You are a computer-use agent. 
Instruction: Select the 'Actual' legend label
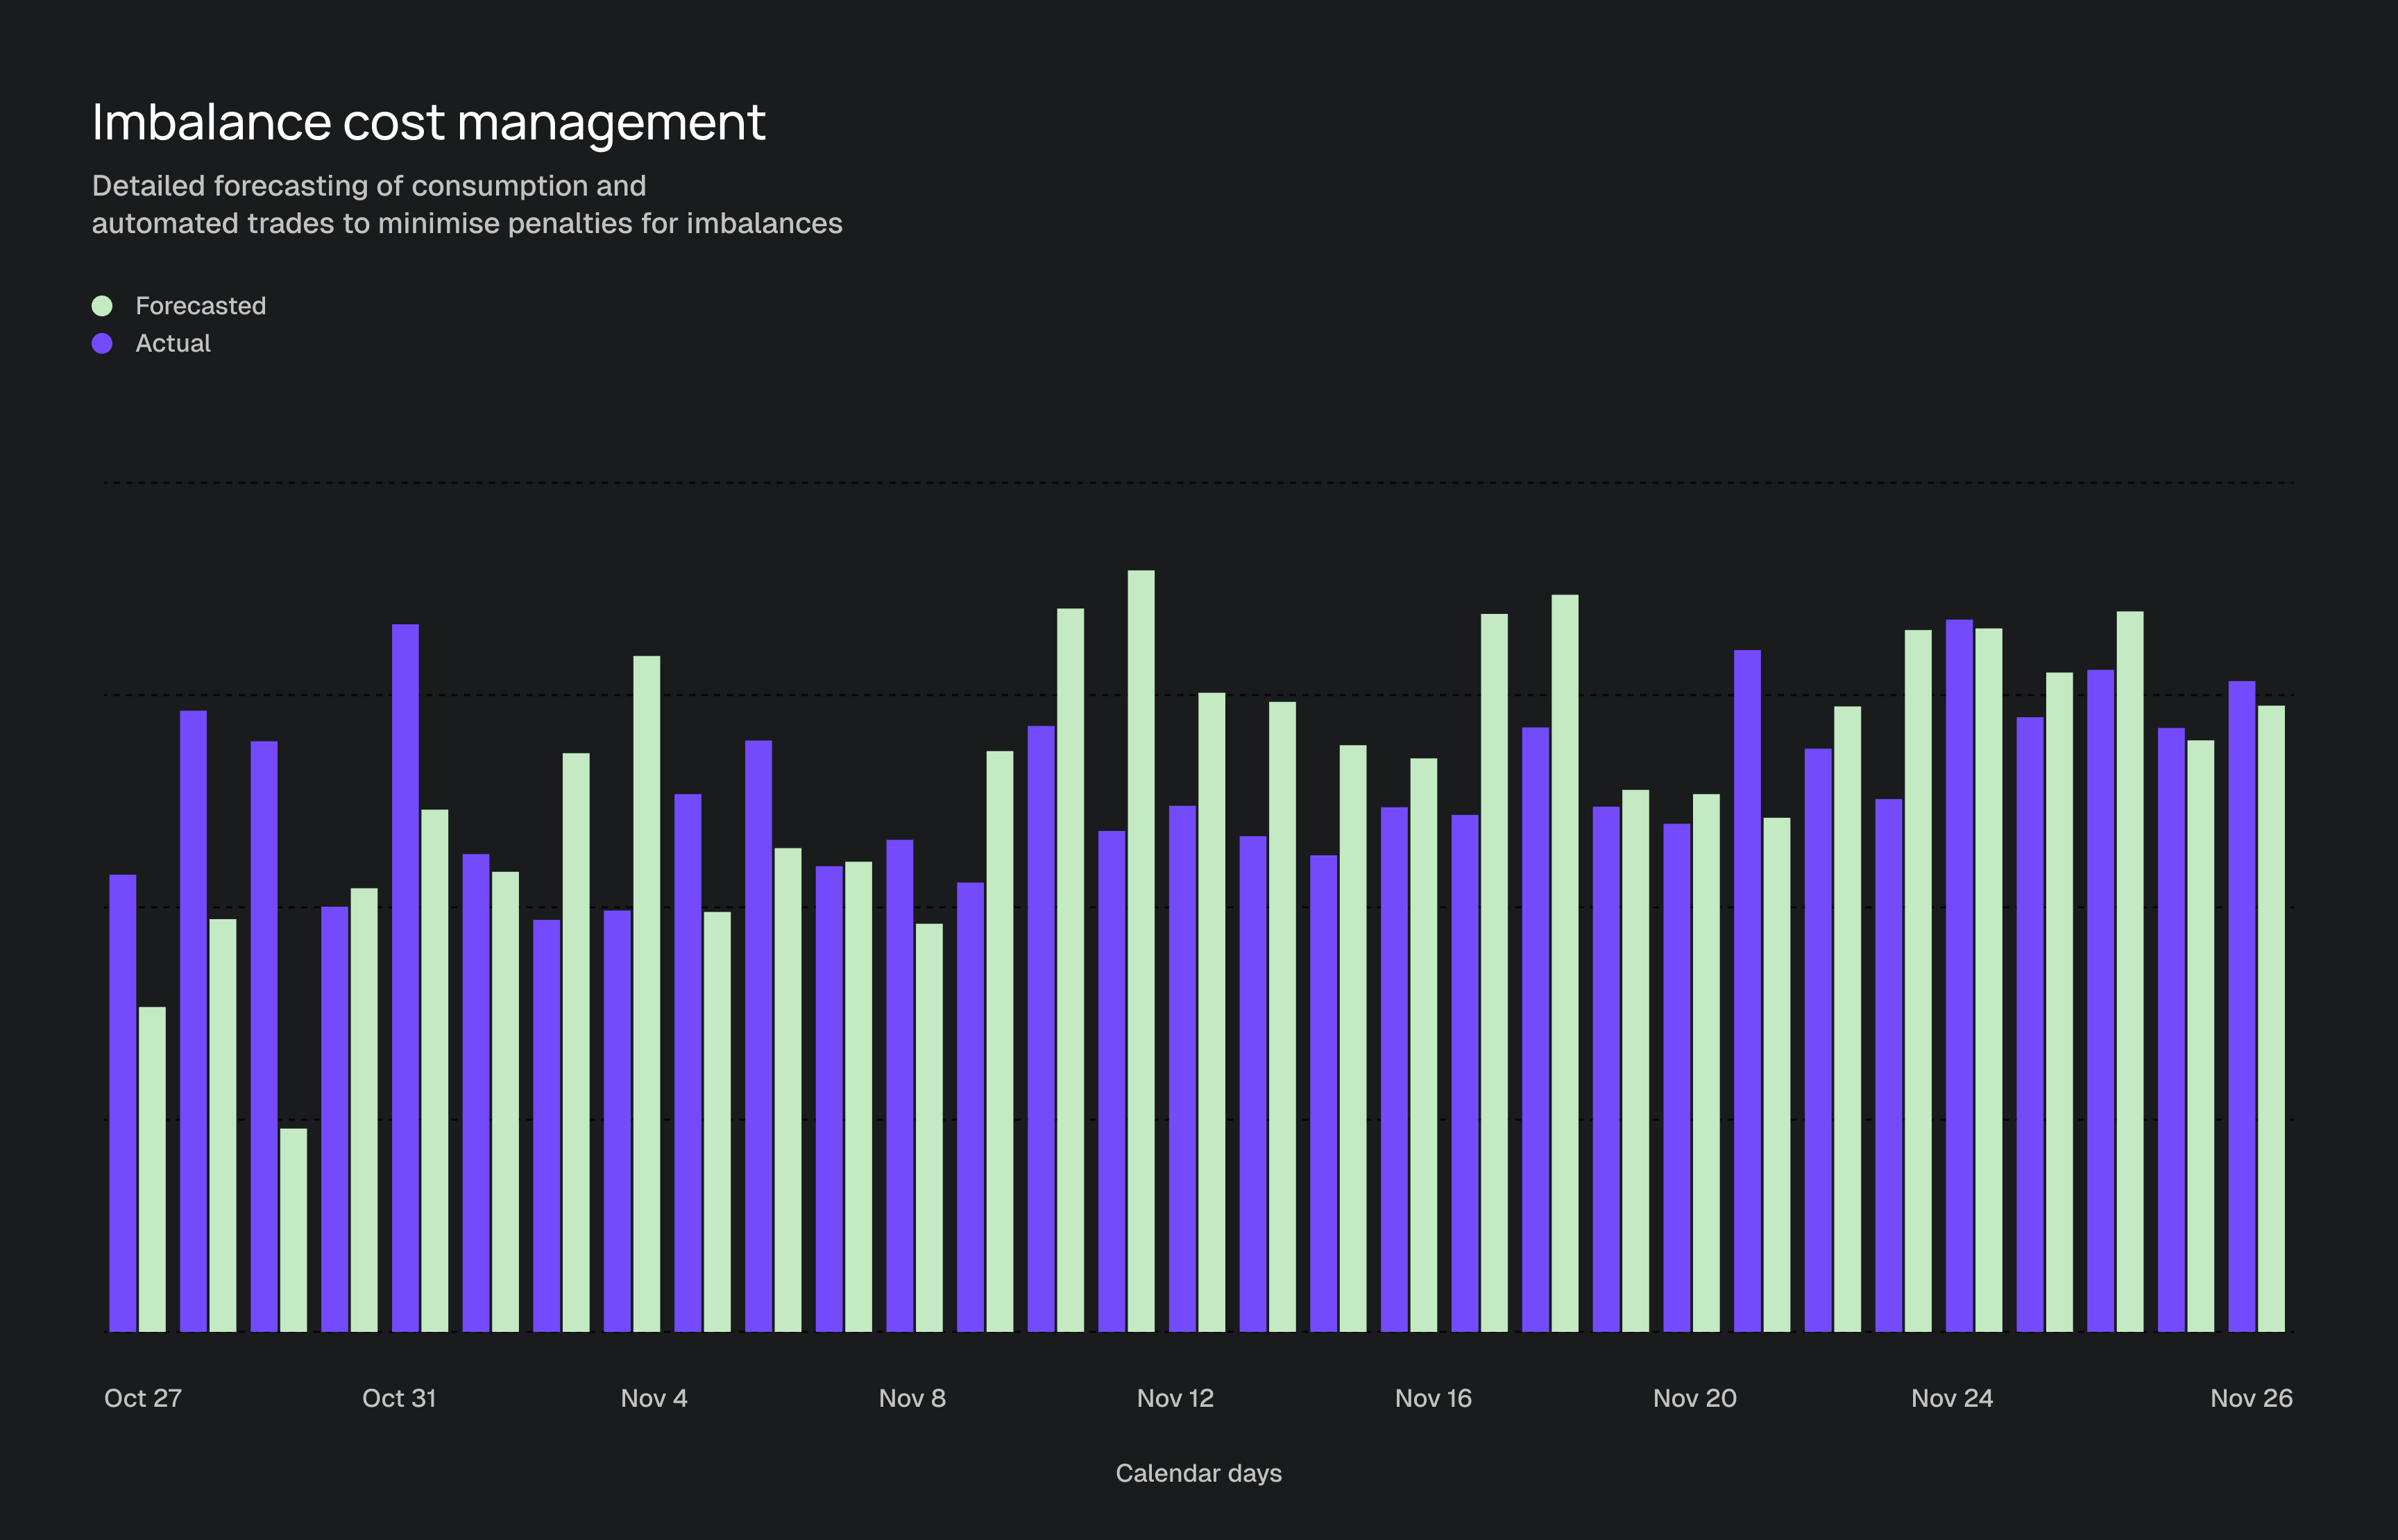[x=173, y=344]
